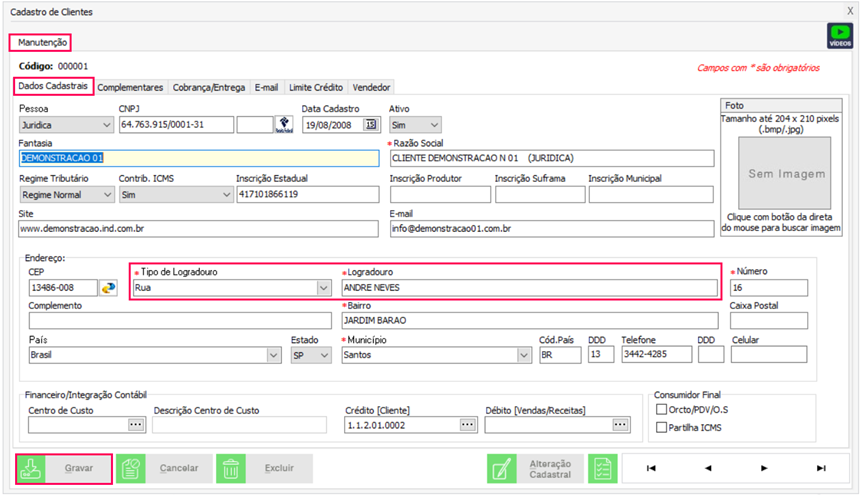Expand the Município dropdown list
The width and height of the screenshot is (863, 498).
[x=524, y=355]
